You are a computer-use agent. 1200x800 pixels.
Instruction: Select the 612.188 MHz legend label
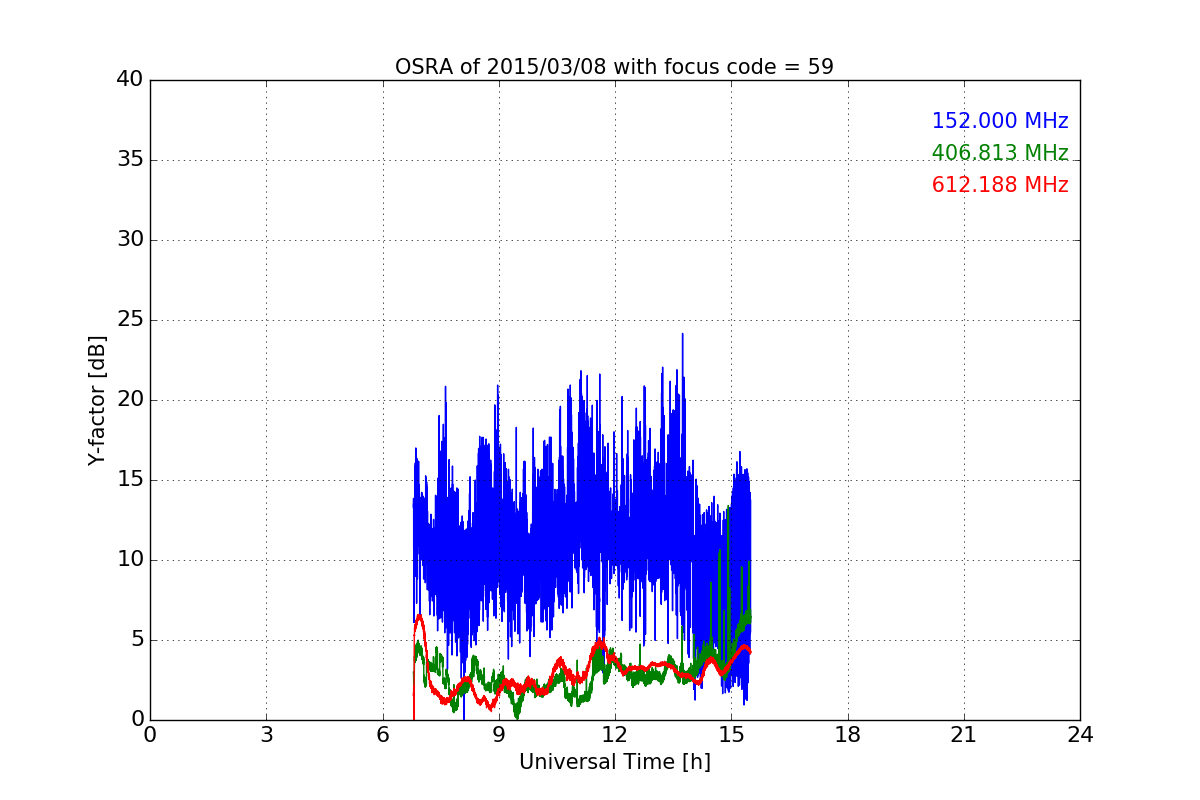point(1000,185)
